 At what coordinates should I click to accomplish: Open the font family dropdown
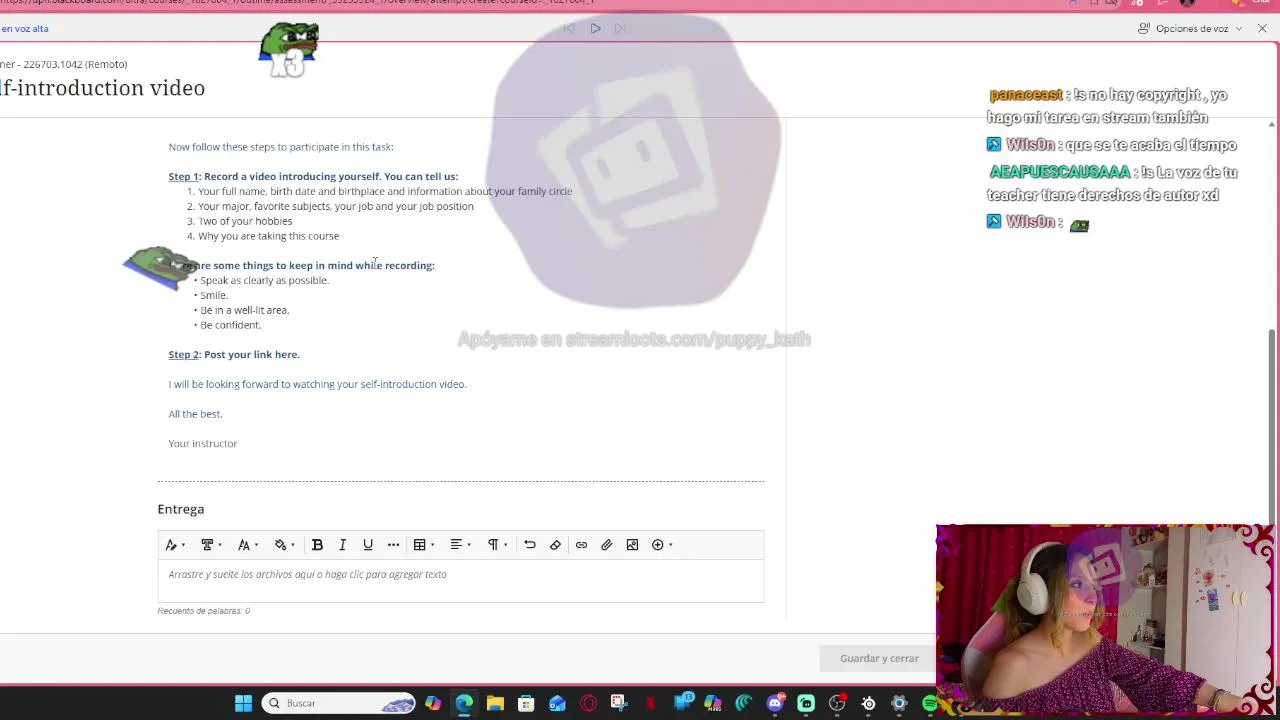tap(211, 545)
